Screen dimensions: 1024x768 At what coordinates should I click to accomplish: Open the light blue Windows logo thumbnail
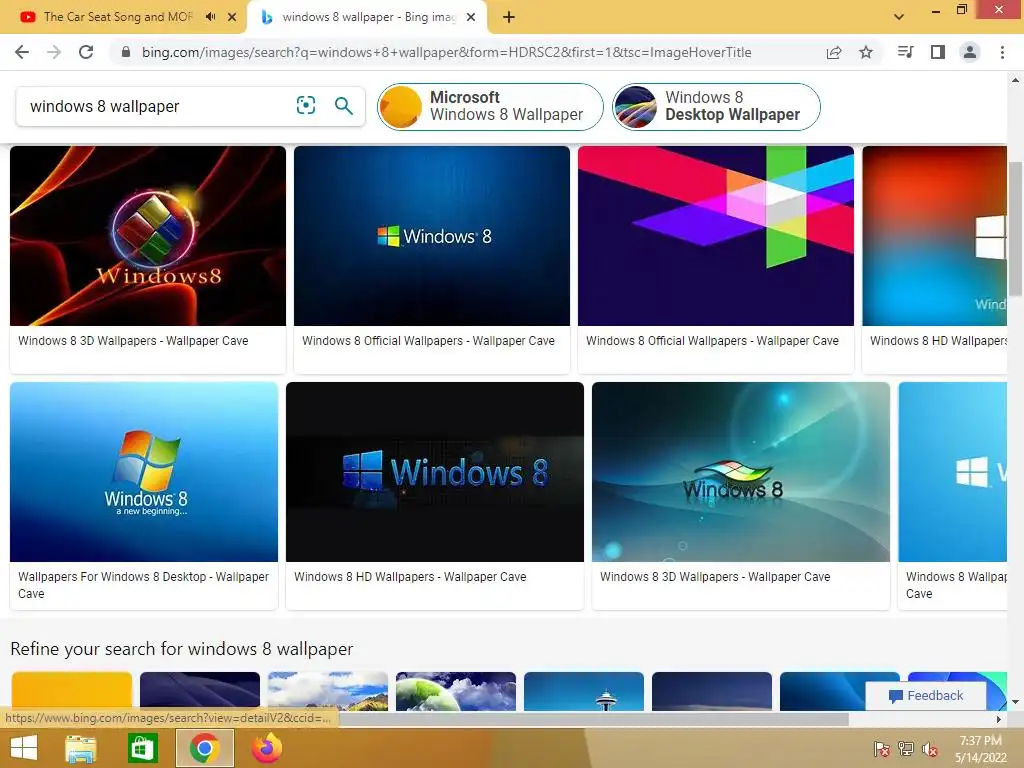[x=952, y=472]
